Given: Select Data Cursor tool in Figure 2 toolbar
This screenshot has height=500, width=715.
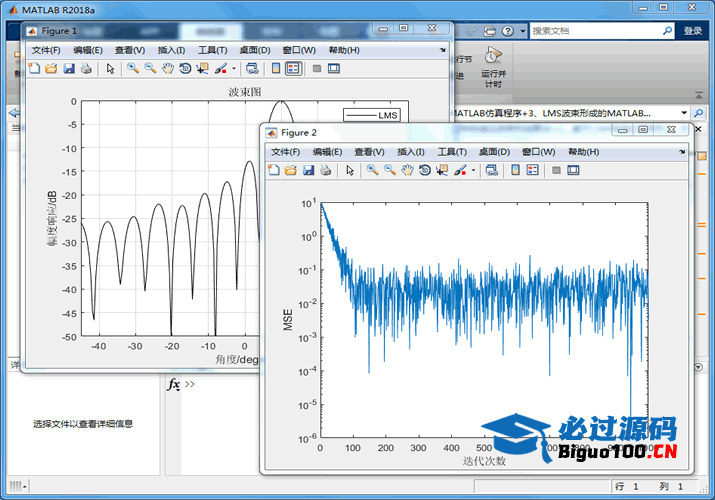Looking at the screenshot, I should [x=441, y=170].
